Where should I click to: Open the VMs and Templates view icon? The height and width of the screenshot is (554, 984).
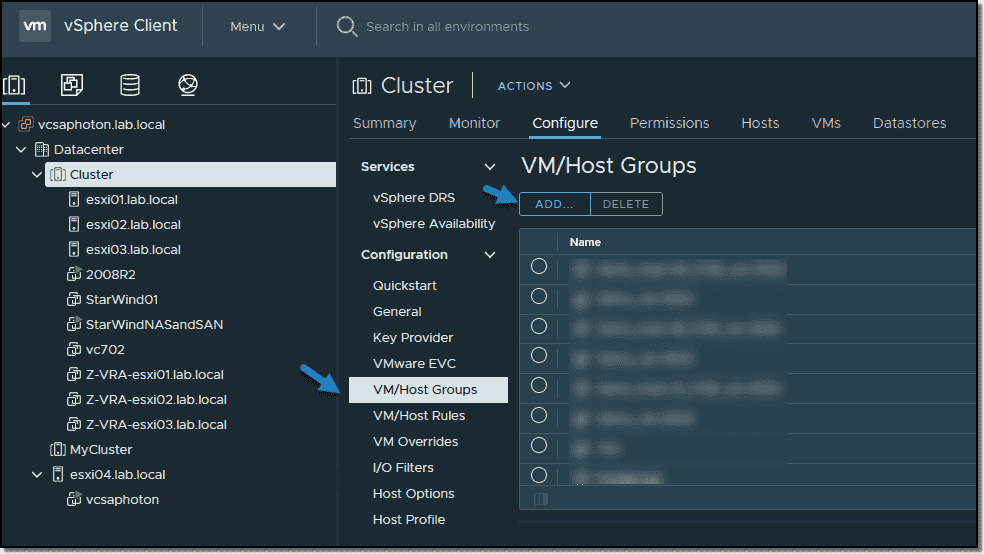click(x=72, y=85)
